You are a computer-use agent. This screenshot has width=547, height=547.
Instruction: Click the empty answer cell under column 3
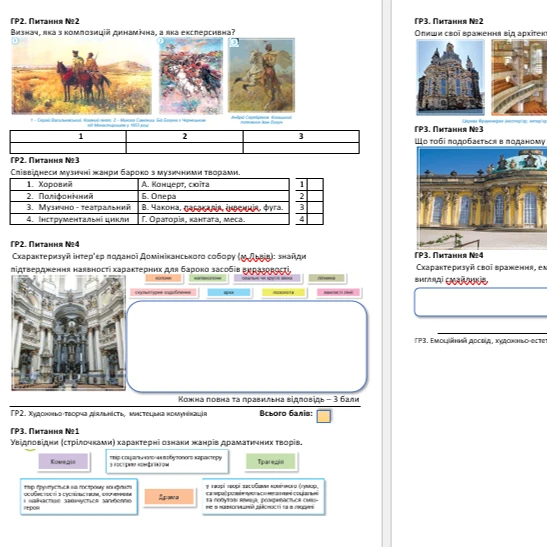301,148
